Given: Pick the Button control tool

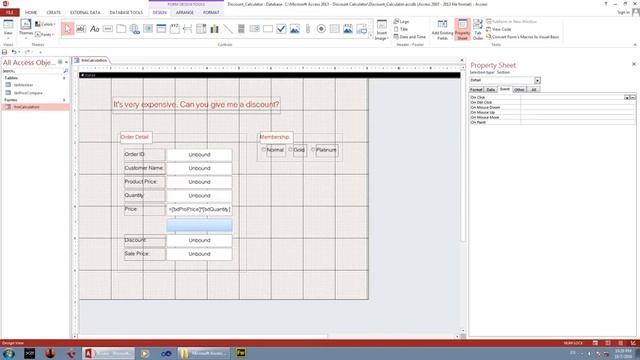Looking at the screenshot, I should click(108, 29).
